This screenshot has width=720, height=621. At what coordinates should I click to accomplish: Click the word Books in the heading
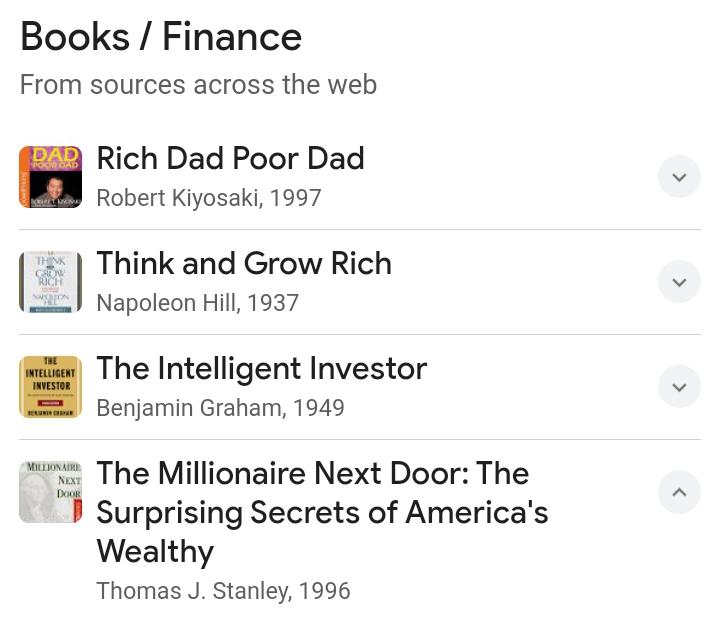(x=75, y=37)
